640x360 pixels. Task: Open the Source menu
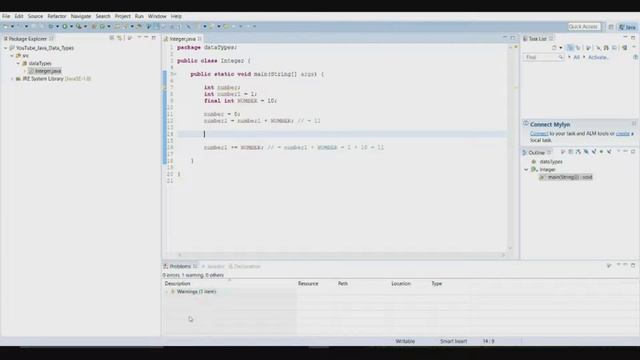[35, 16]
